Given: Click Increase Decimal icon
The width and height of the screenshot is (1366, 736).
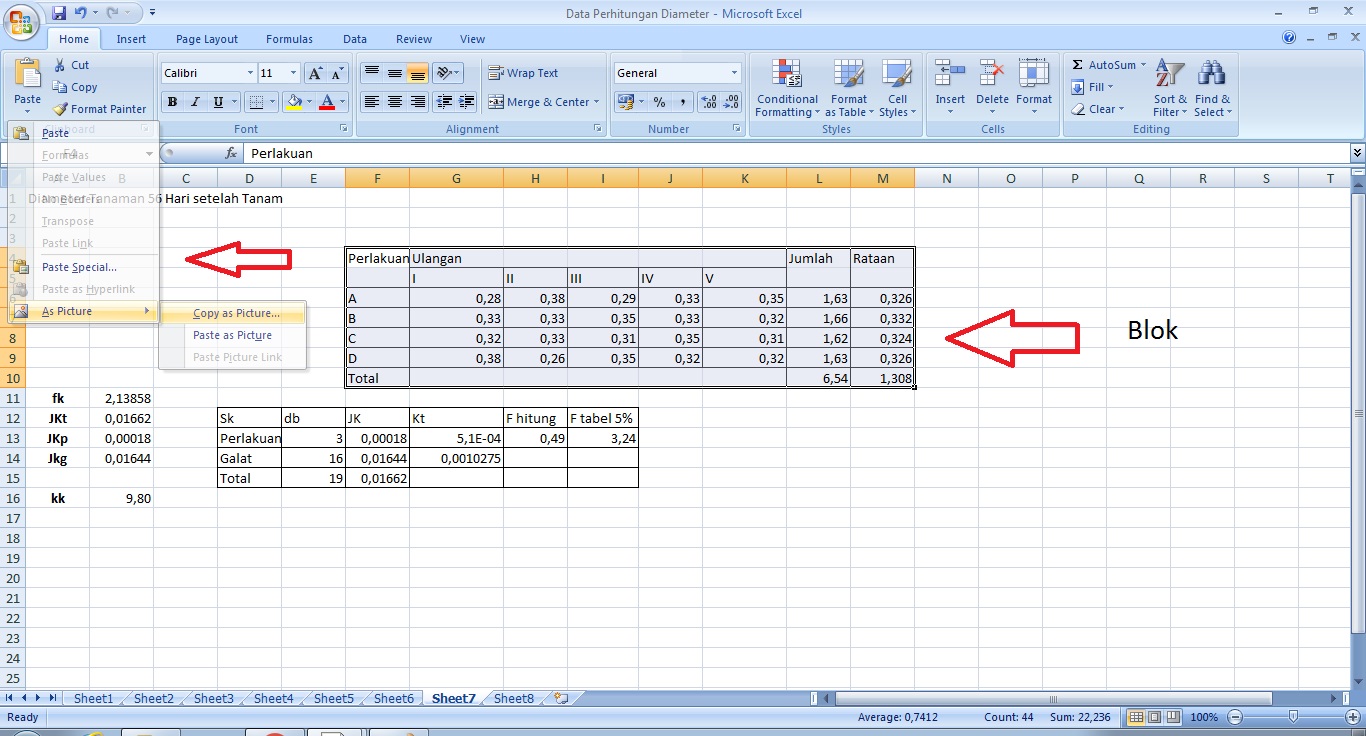Looking at the screenshot, I should pyautogui.click(x=709, y=102).
